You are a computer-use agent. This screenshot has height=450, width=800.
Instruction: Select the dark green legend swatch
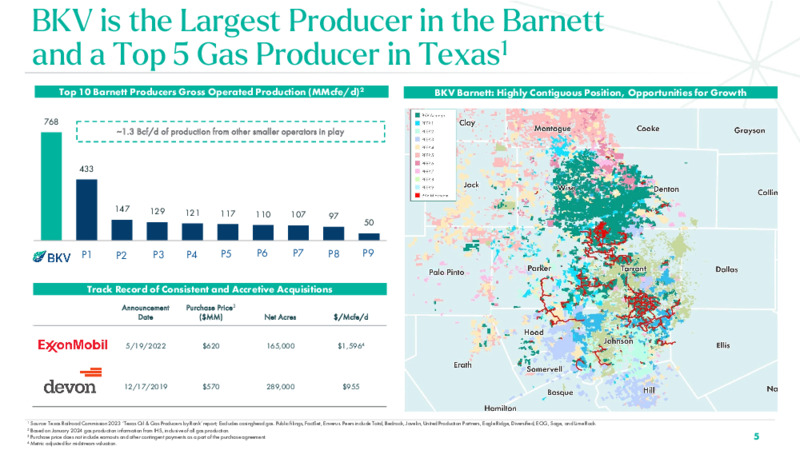click(x=417, y=115)
